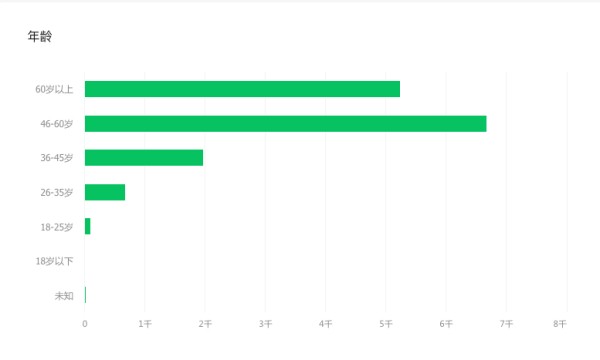Click the 46-60岁 green bar
The width and height of the screenshot is (600, 360).
tap(285, 124)
